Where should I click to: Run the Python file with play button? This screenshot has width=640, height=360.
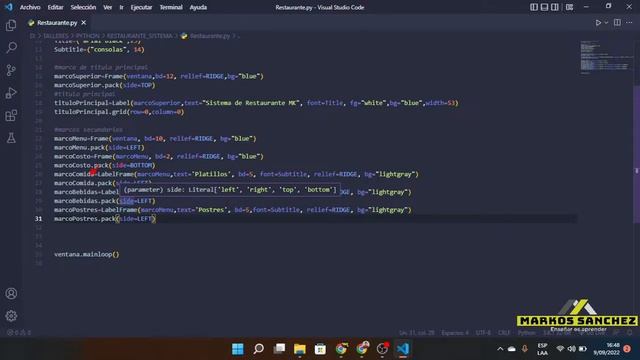598,23
